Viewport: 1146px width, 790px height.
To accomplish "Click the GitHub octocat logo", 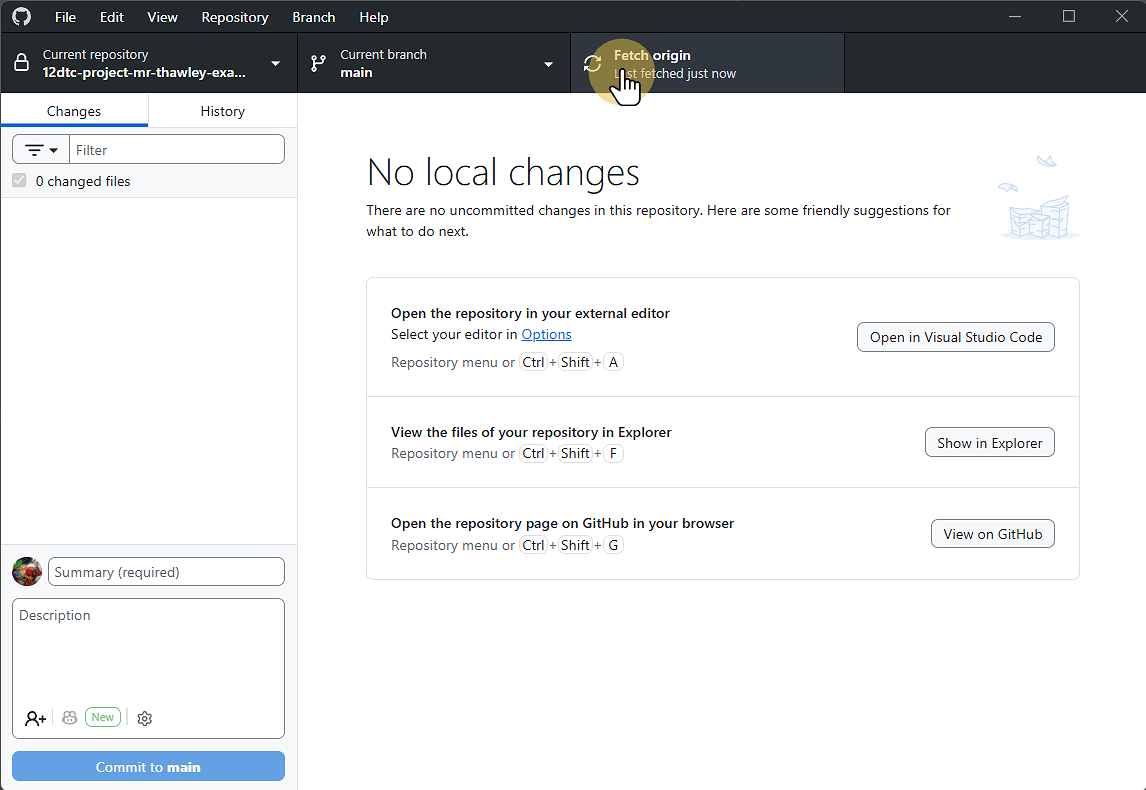I will [20, 16].
